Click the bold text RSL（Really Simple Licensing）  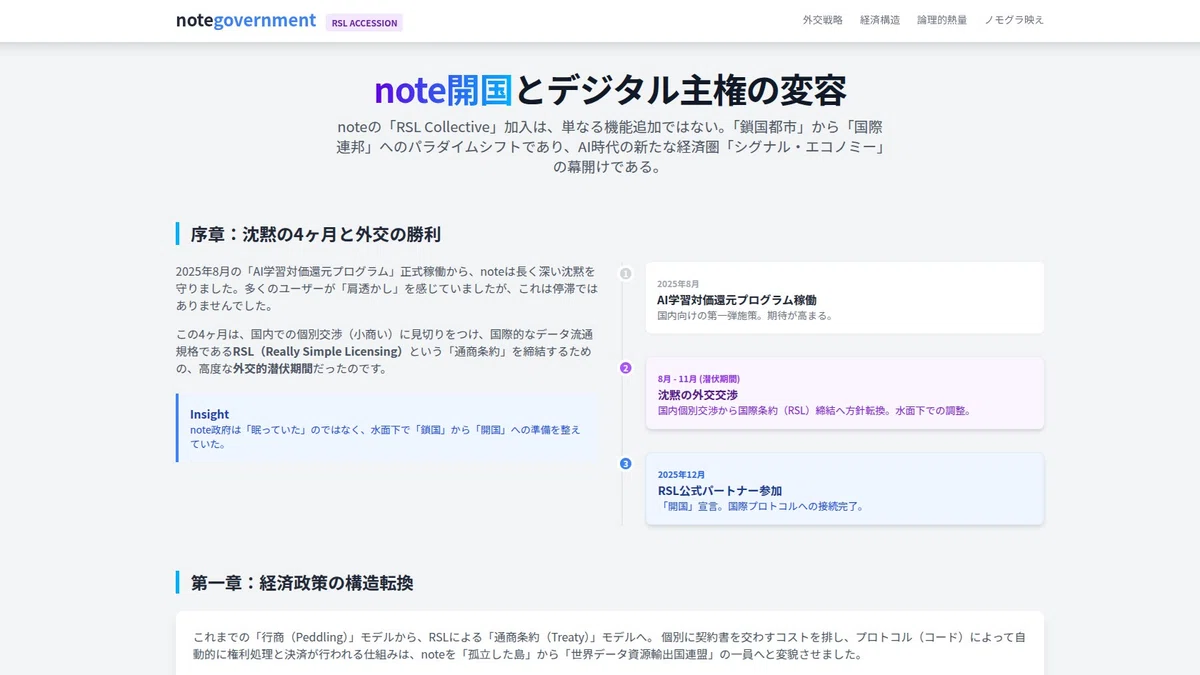click(319, 351)
